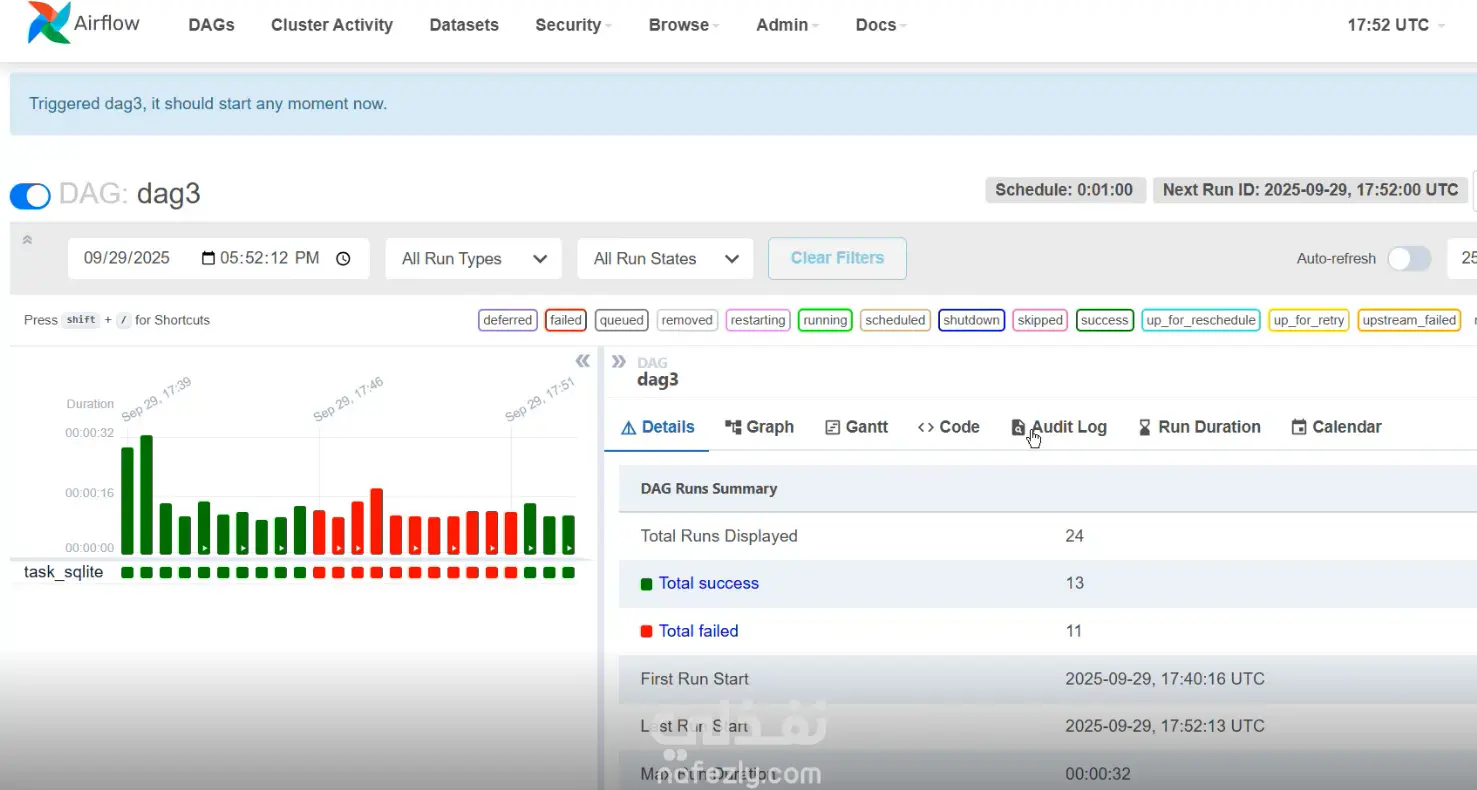1477x790 pixels.
Task: Open the Run Duration tab
Action: (1199, 427)
